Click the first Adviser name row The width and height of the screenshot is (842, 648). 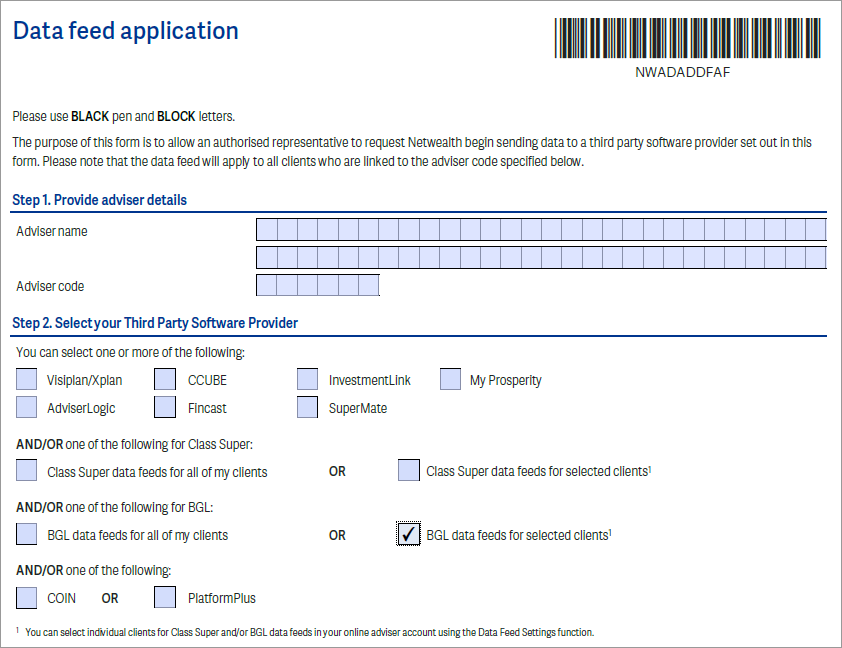pyautogui.click(x=540, y=229)
